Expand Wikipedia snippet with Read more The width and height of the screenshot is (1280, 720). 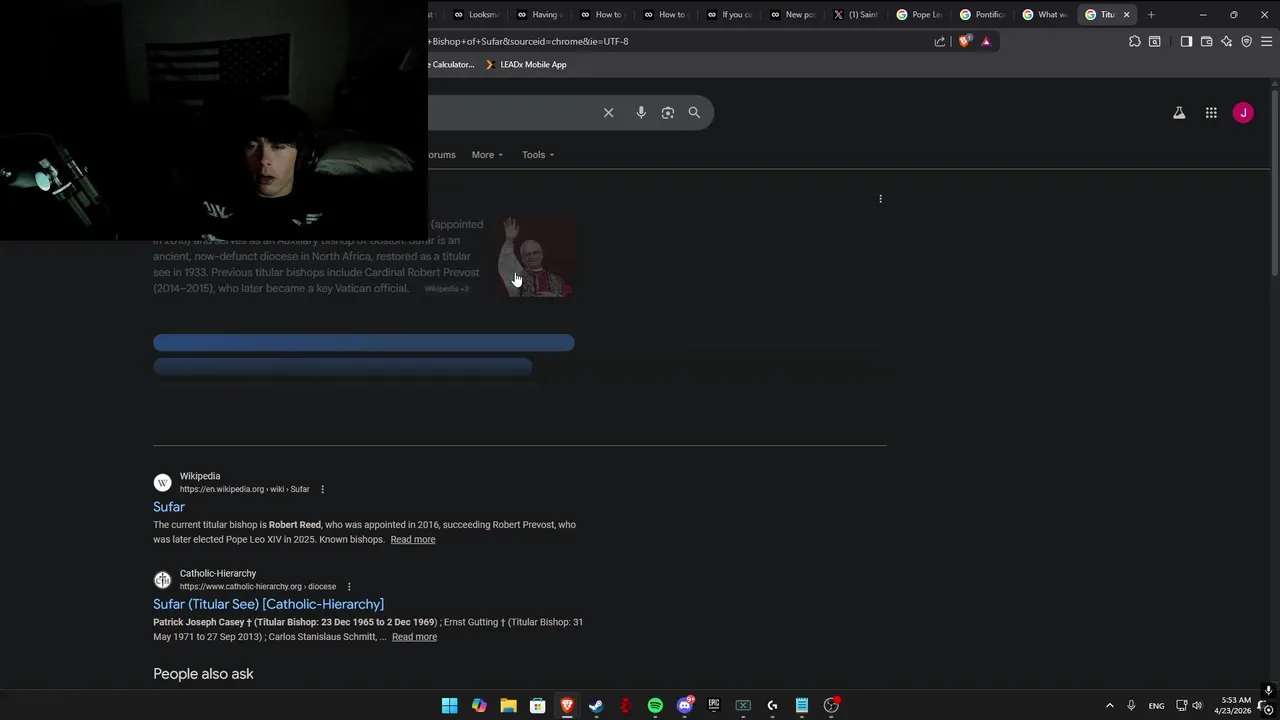point(413,540)
